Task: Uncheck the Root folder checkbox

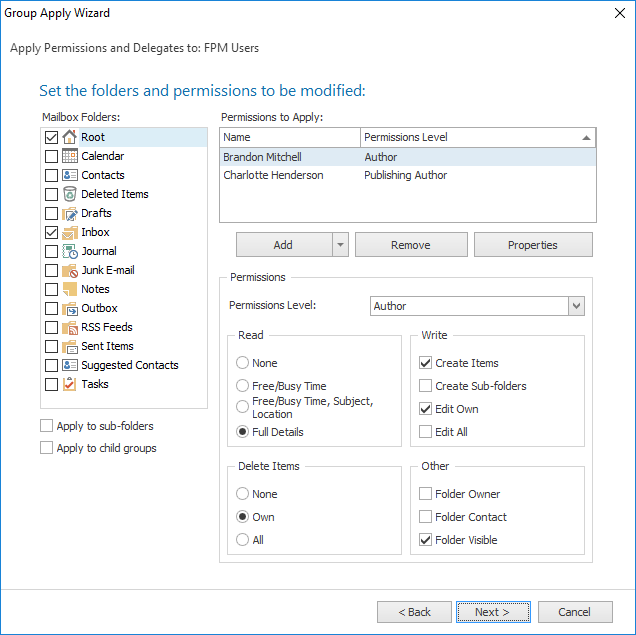Action: [52, 137]
